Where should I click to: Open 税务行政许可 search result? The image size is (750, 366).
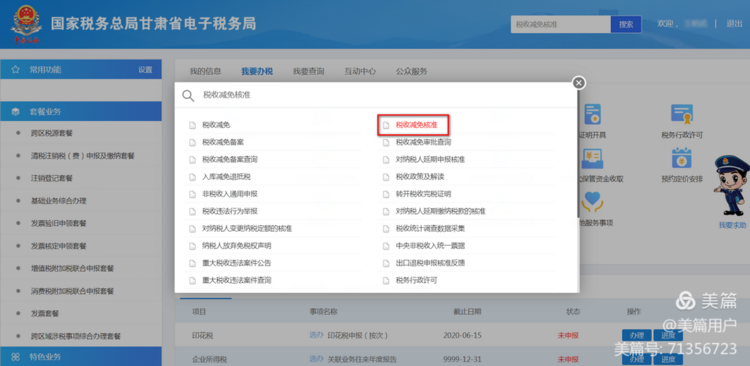416,280
